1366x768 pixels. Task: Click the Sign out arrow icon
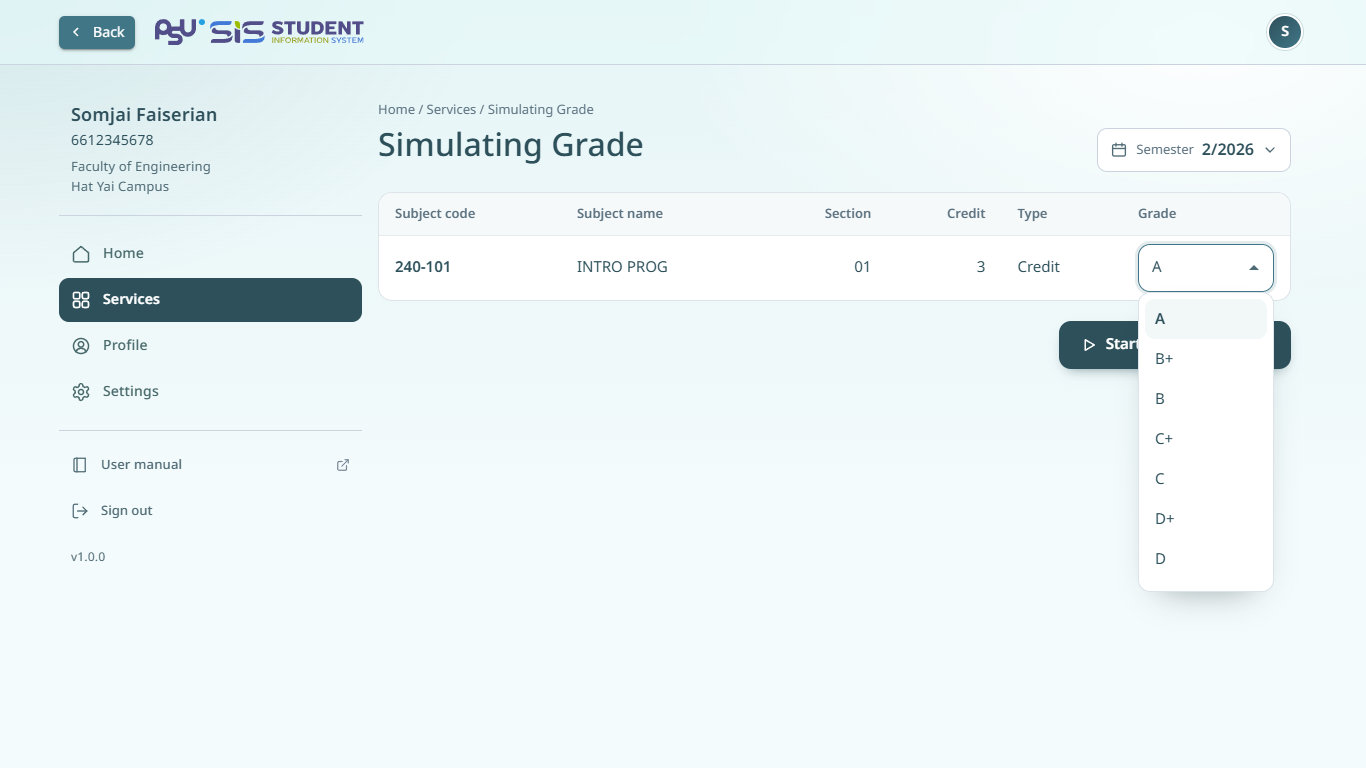tap(80, 511)
